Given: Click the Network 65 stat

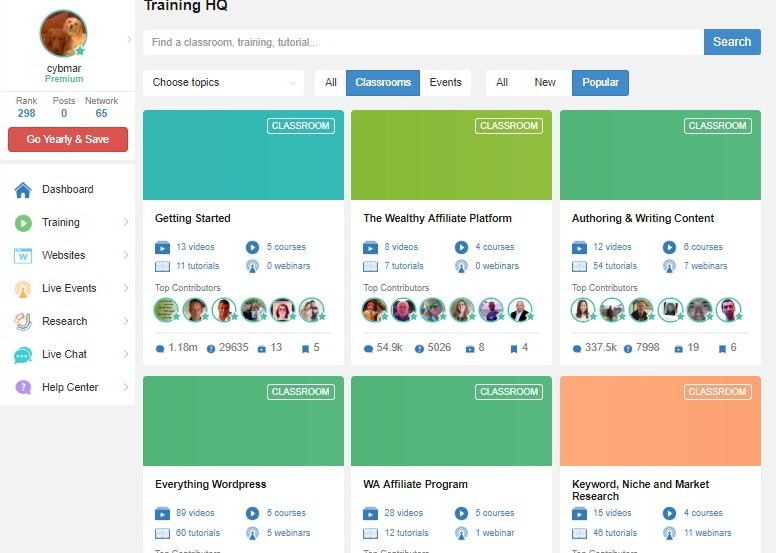Looking at the screenshot, I should click(101, 107).
